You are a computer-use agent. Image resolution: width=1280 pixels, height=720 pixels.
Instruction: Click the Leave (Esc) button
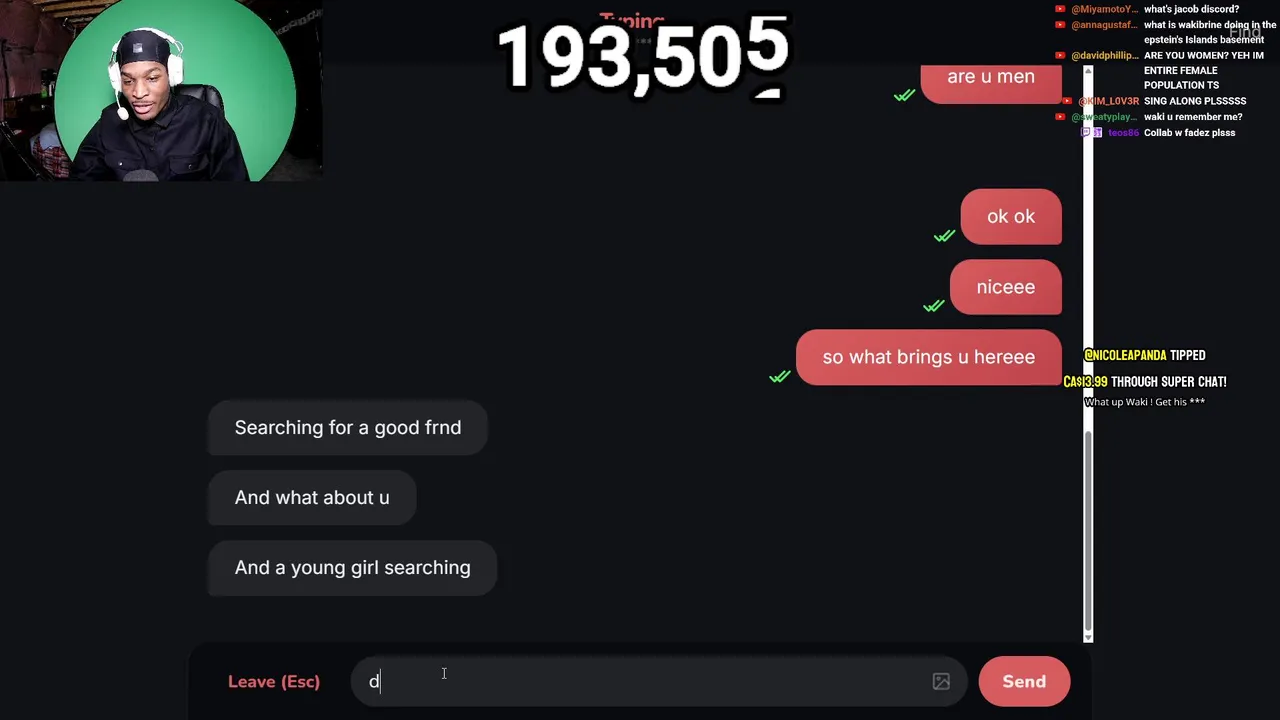(274, 681)
